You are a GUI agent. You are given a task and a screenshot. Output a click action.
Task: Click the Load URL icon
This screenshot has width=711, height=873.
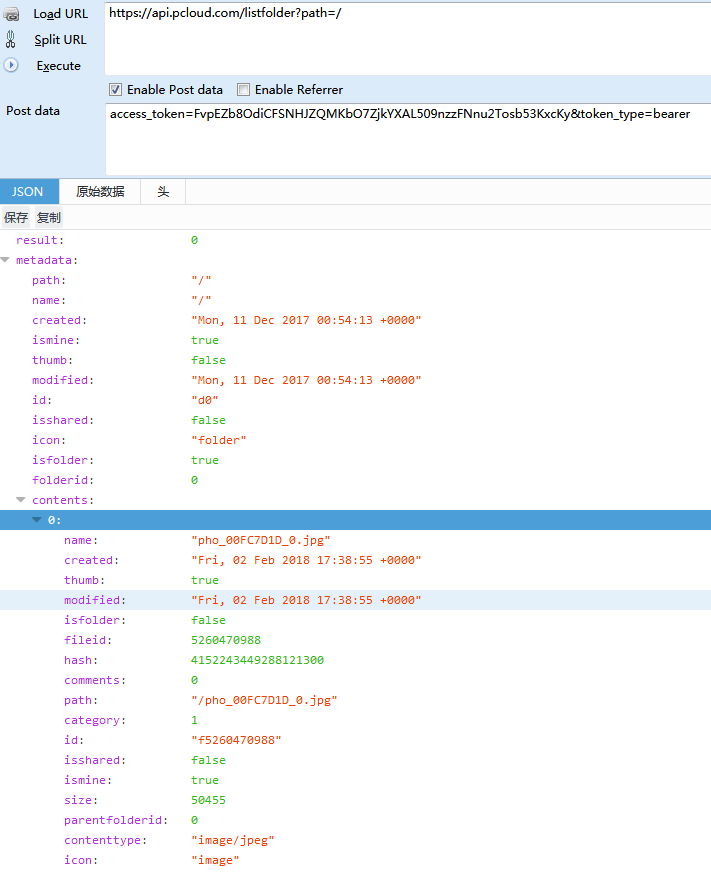tap(11, 14)
